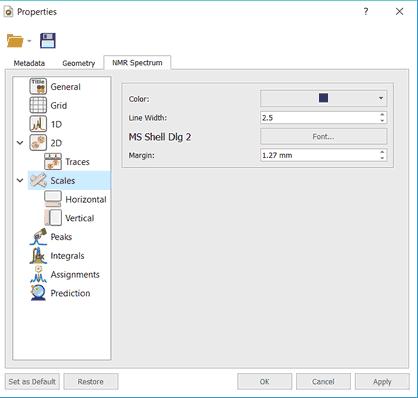Click the Properties window title icon

[8, 12]
